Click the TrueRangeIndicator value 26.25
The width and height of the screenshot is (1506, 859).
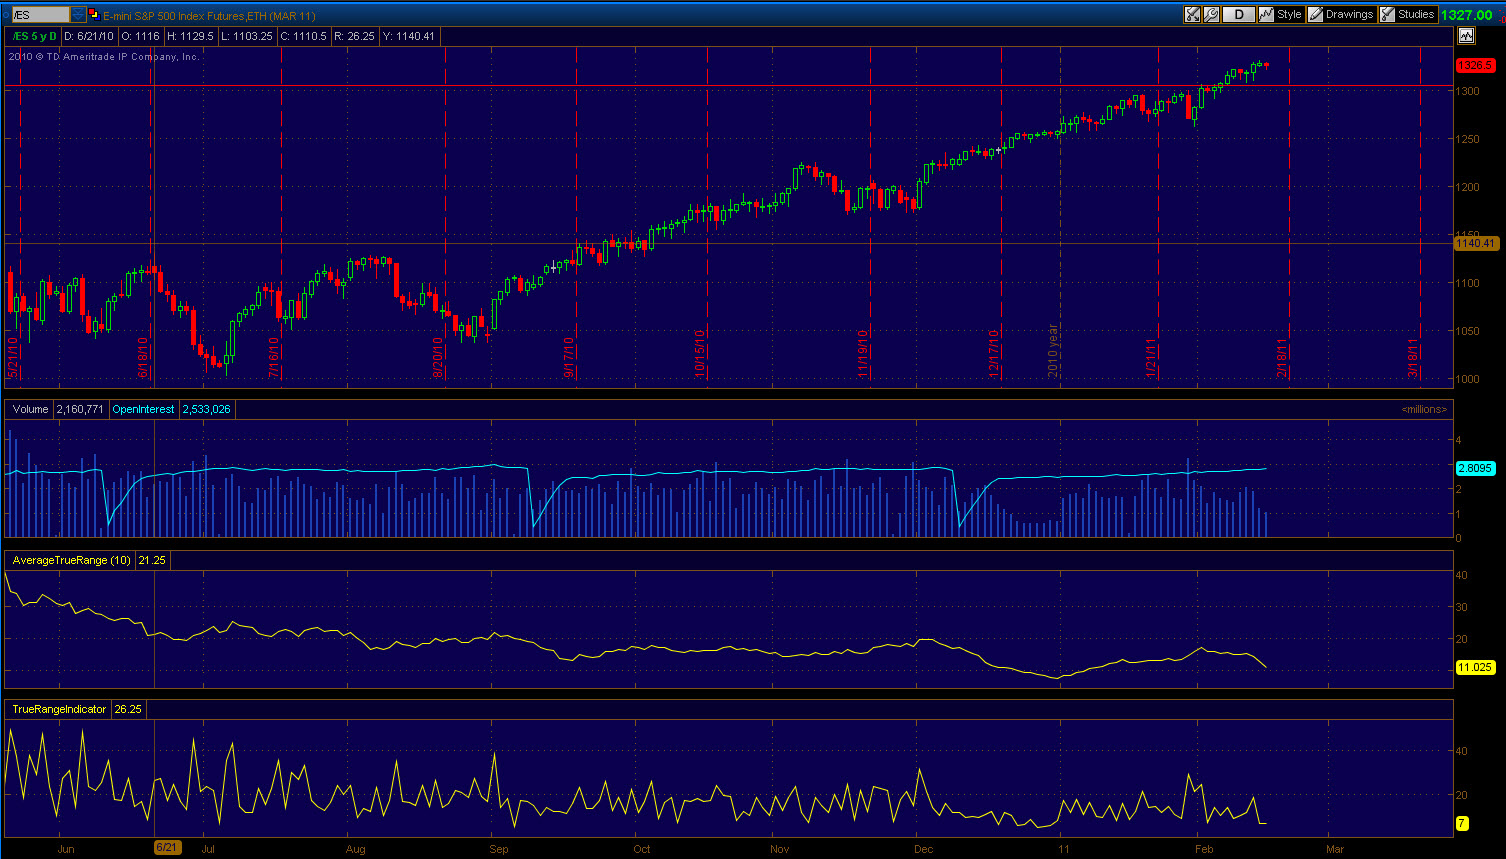[x=128, y=709]
